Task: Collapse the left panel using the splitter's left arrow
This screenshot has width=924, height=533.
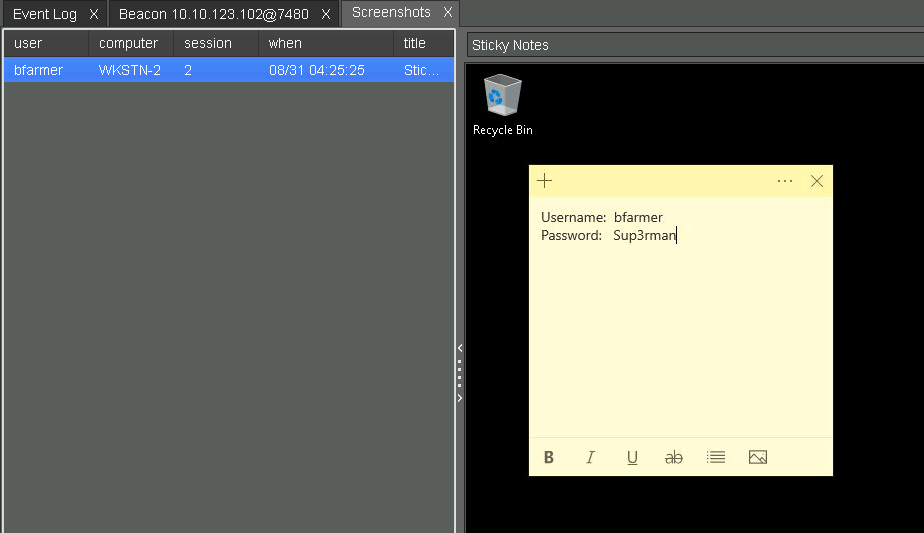Action: (x=460, y=348)
